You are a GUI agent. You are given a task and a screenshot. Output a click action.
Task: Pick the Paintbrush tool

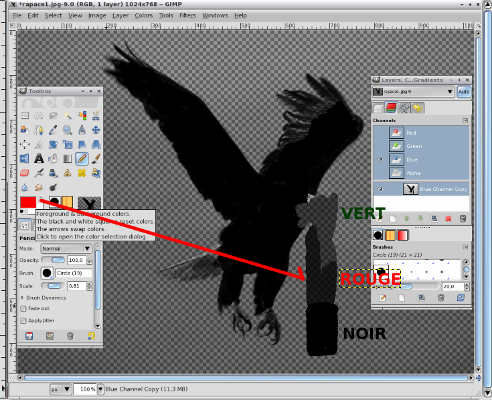(x=96, y=159)
